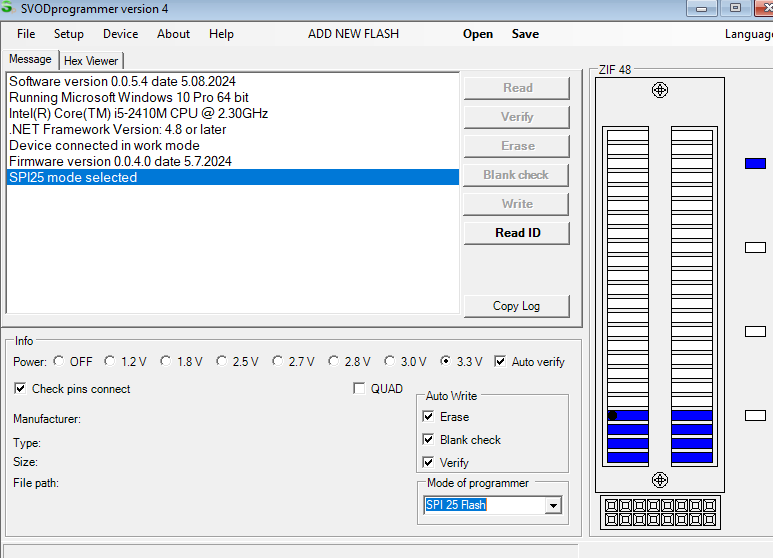Click ADD NEW FLASH in the menu bar
The width and height of the screenshot is (773, 558).
tap(353, 34)
